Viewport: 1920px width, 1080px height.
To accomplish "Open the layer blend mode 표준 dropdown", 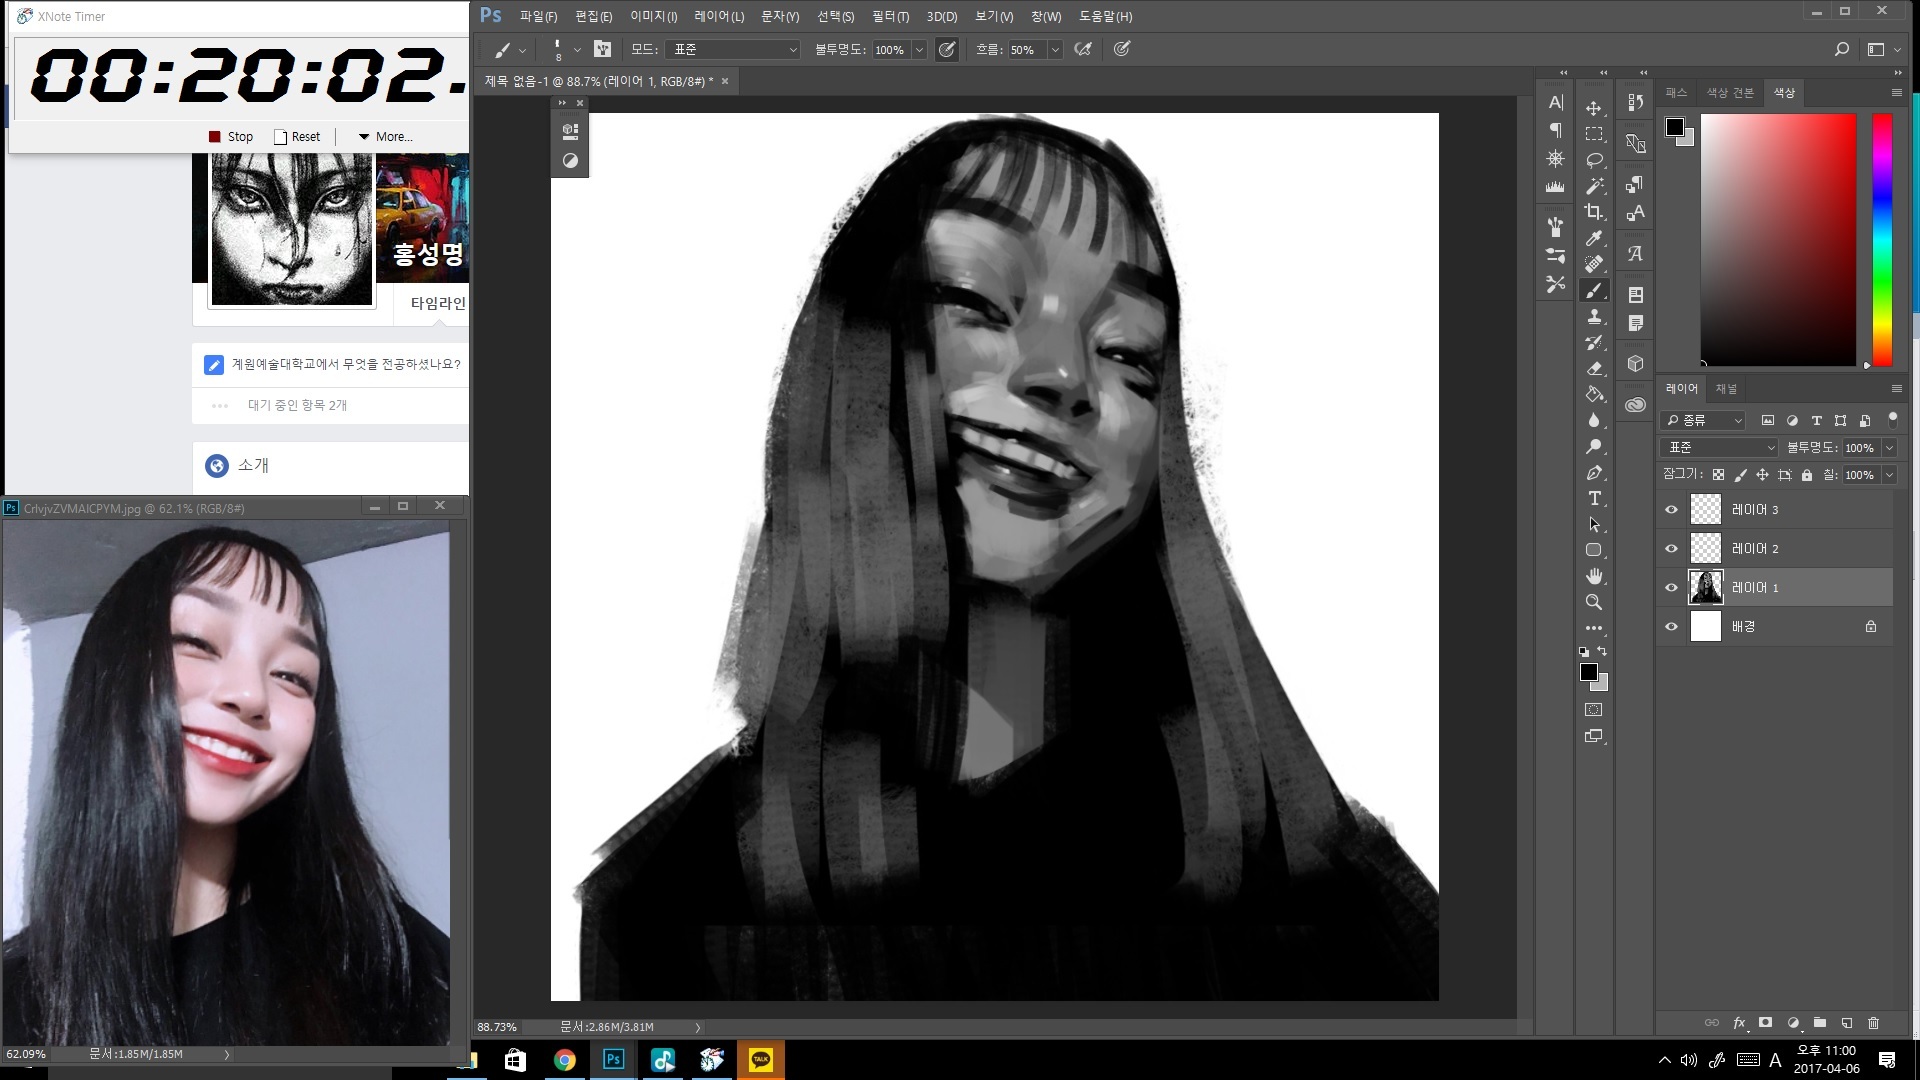I will [x=1720, y=448].
